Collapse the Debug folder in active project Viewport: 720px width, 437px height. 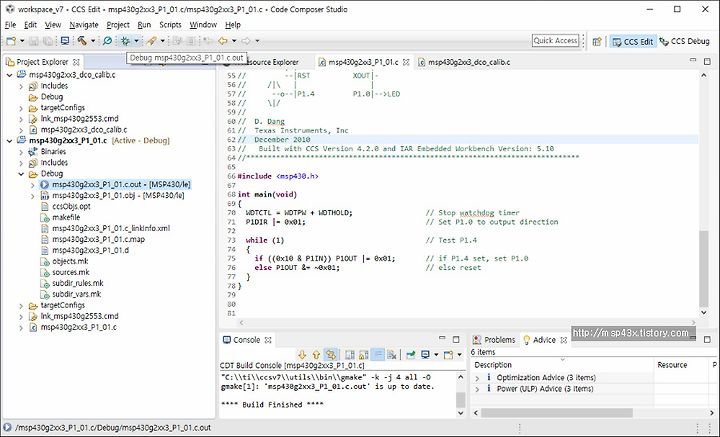(21, 174)
